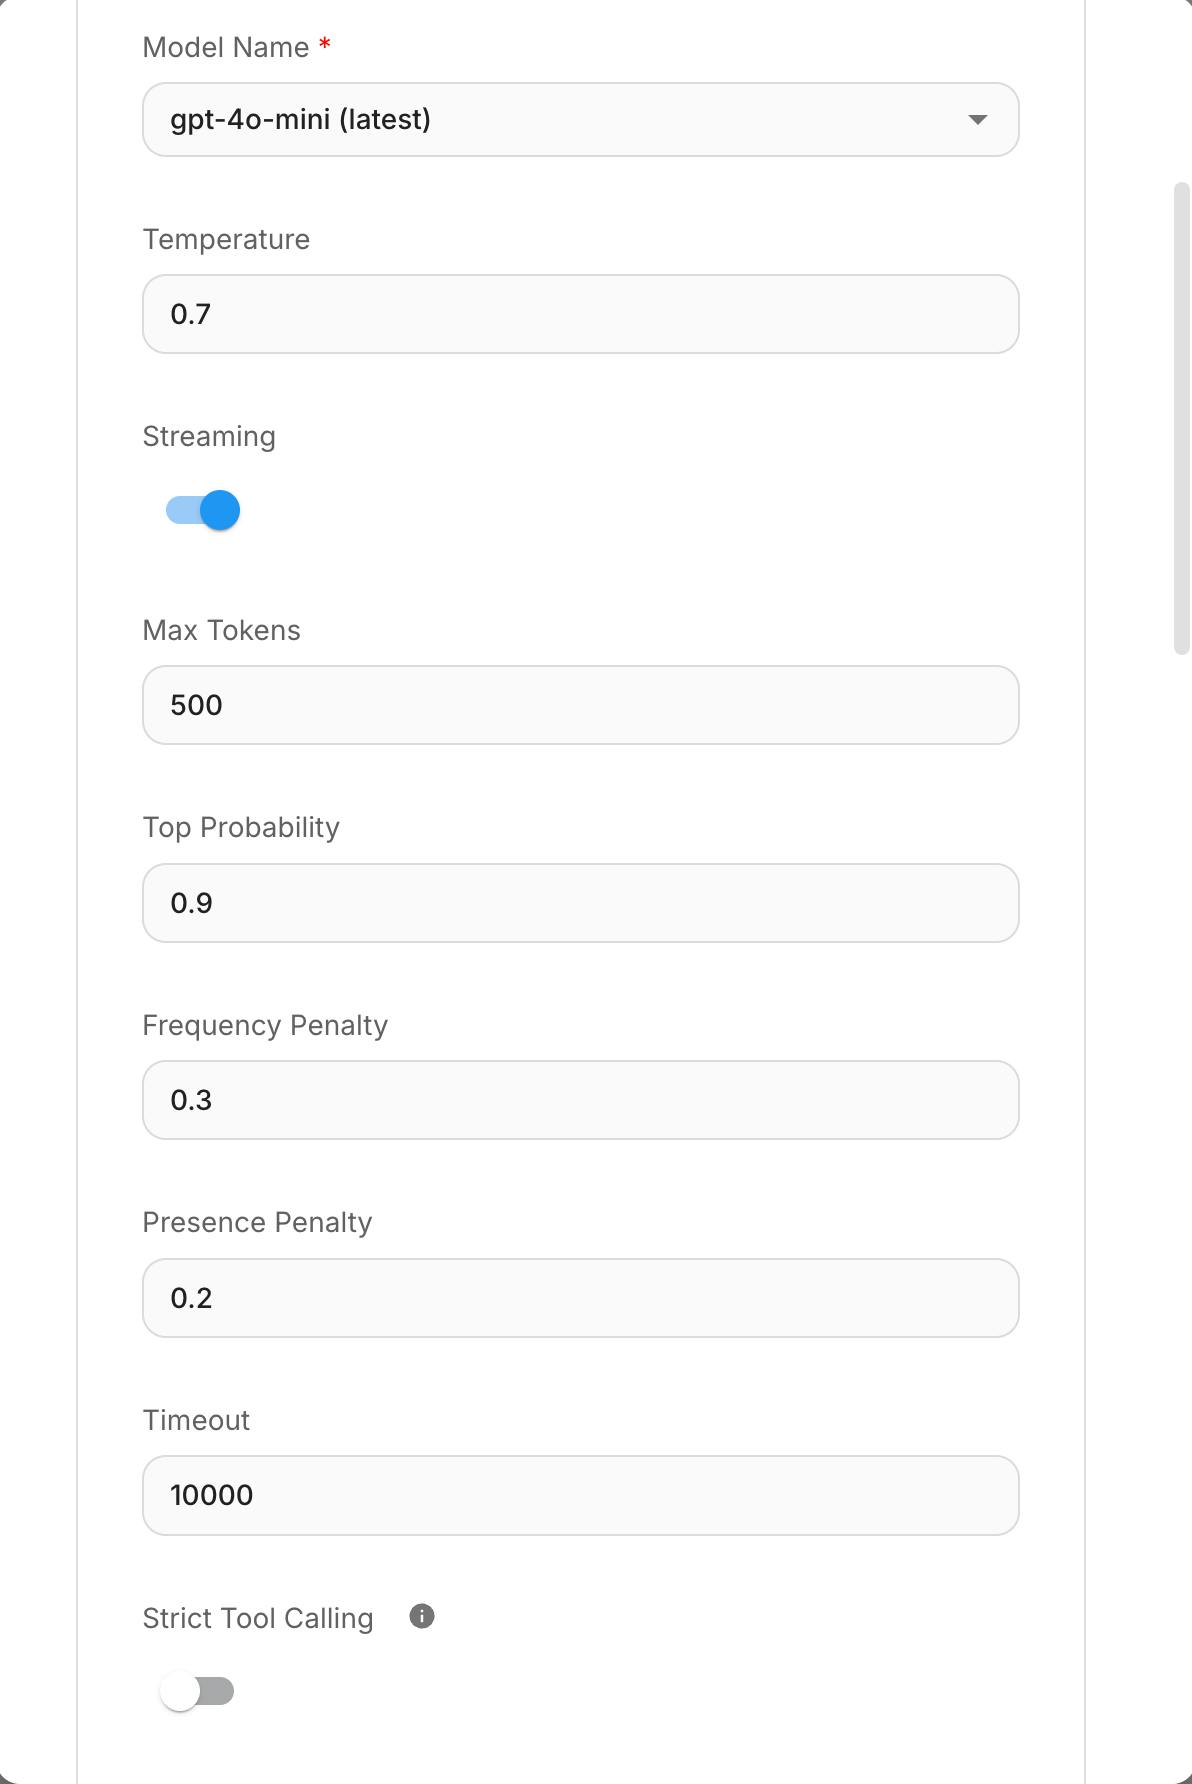The image size is (1192, 1784).
Task: Click the Timeout label text
Action: coord(196,1421)
